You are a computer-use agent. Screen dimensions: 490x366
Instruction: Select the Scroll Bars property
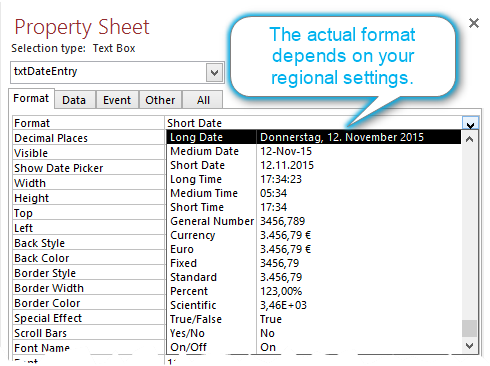(88, 333)
